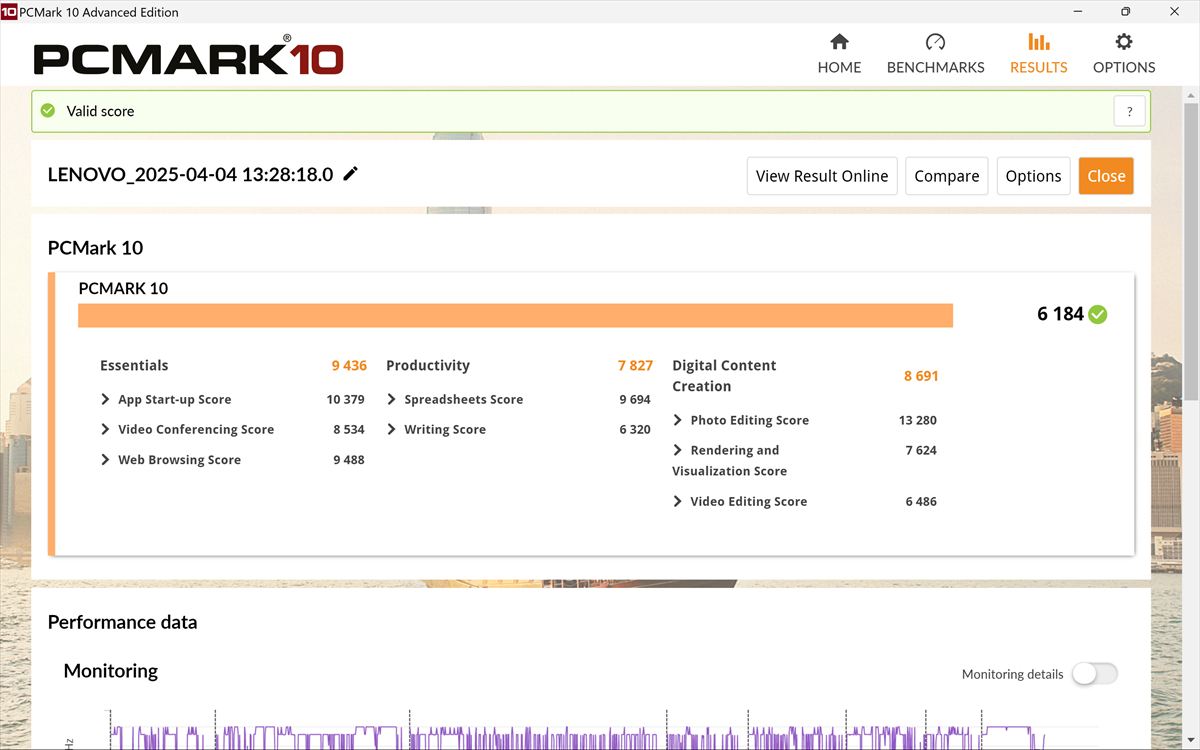Screen dimensions: 1200x750
Task: Click Web Browsing value 9 488
Action: pyautogui.click(x=349, y=460)
